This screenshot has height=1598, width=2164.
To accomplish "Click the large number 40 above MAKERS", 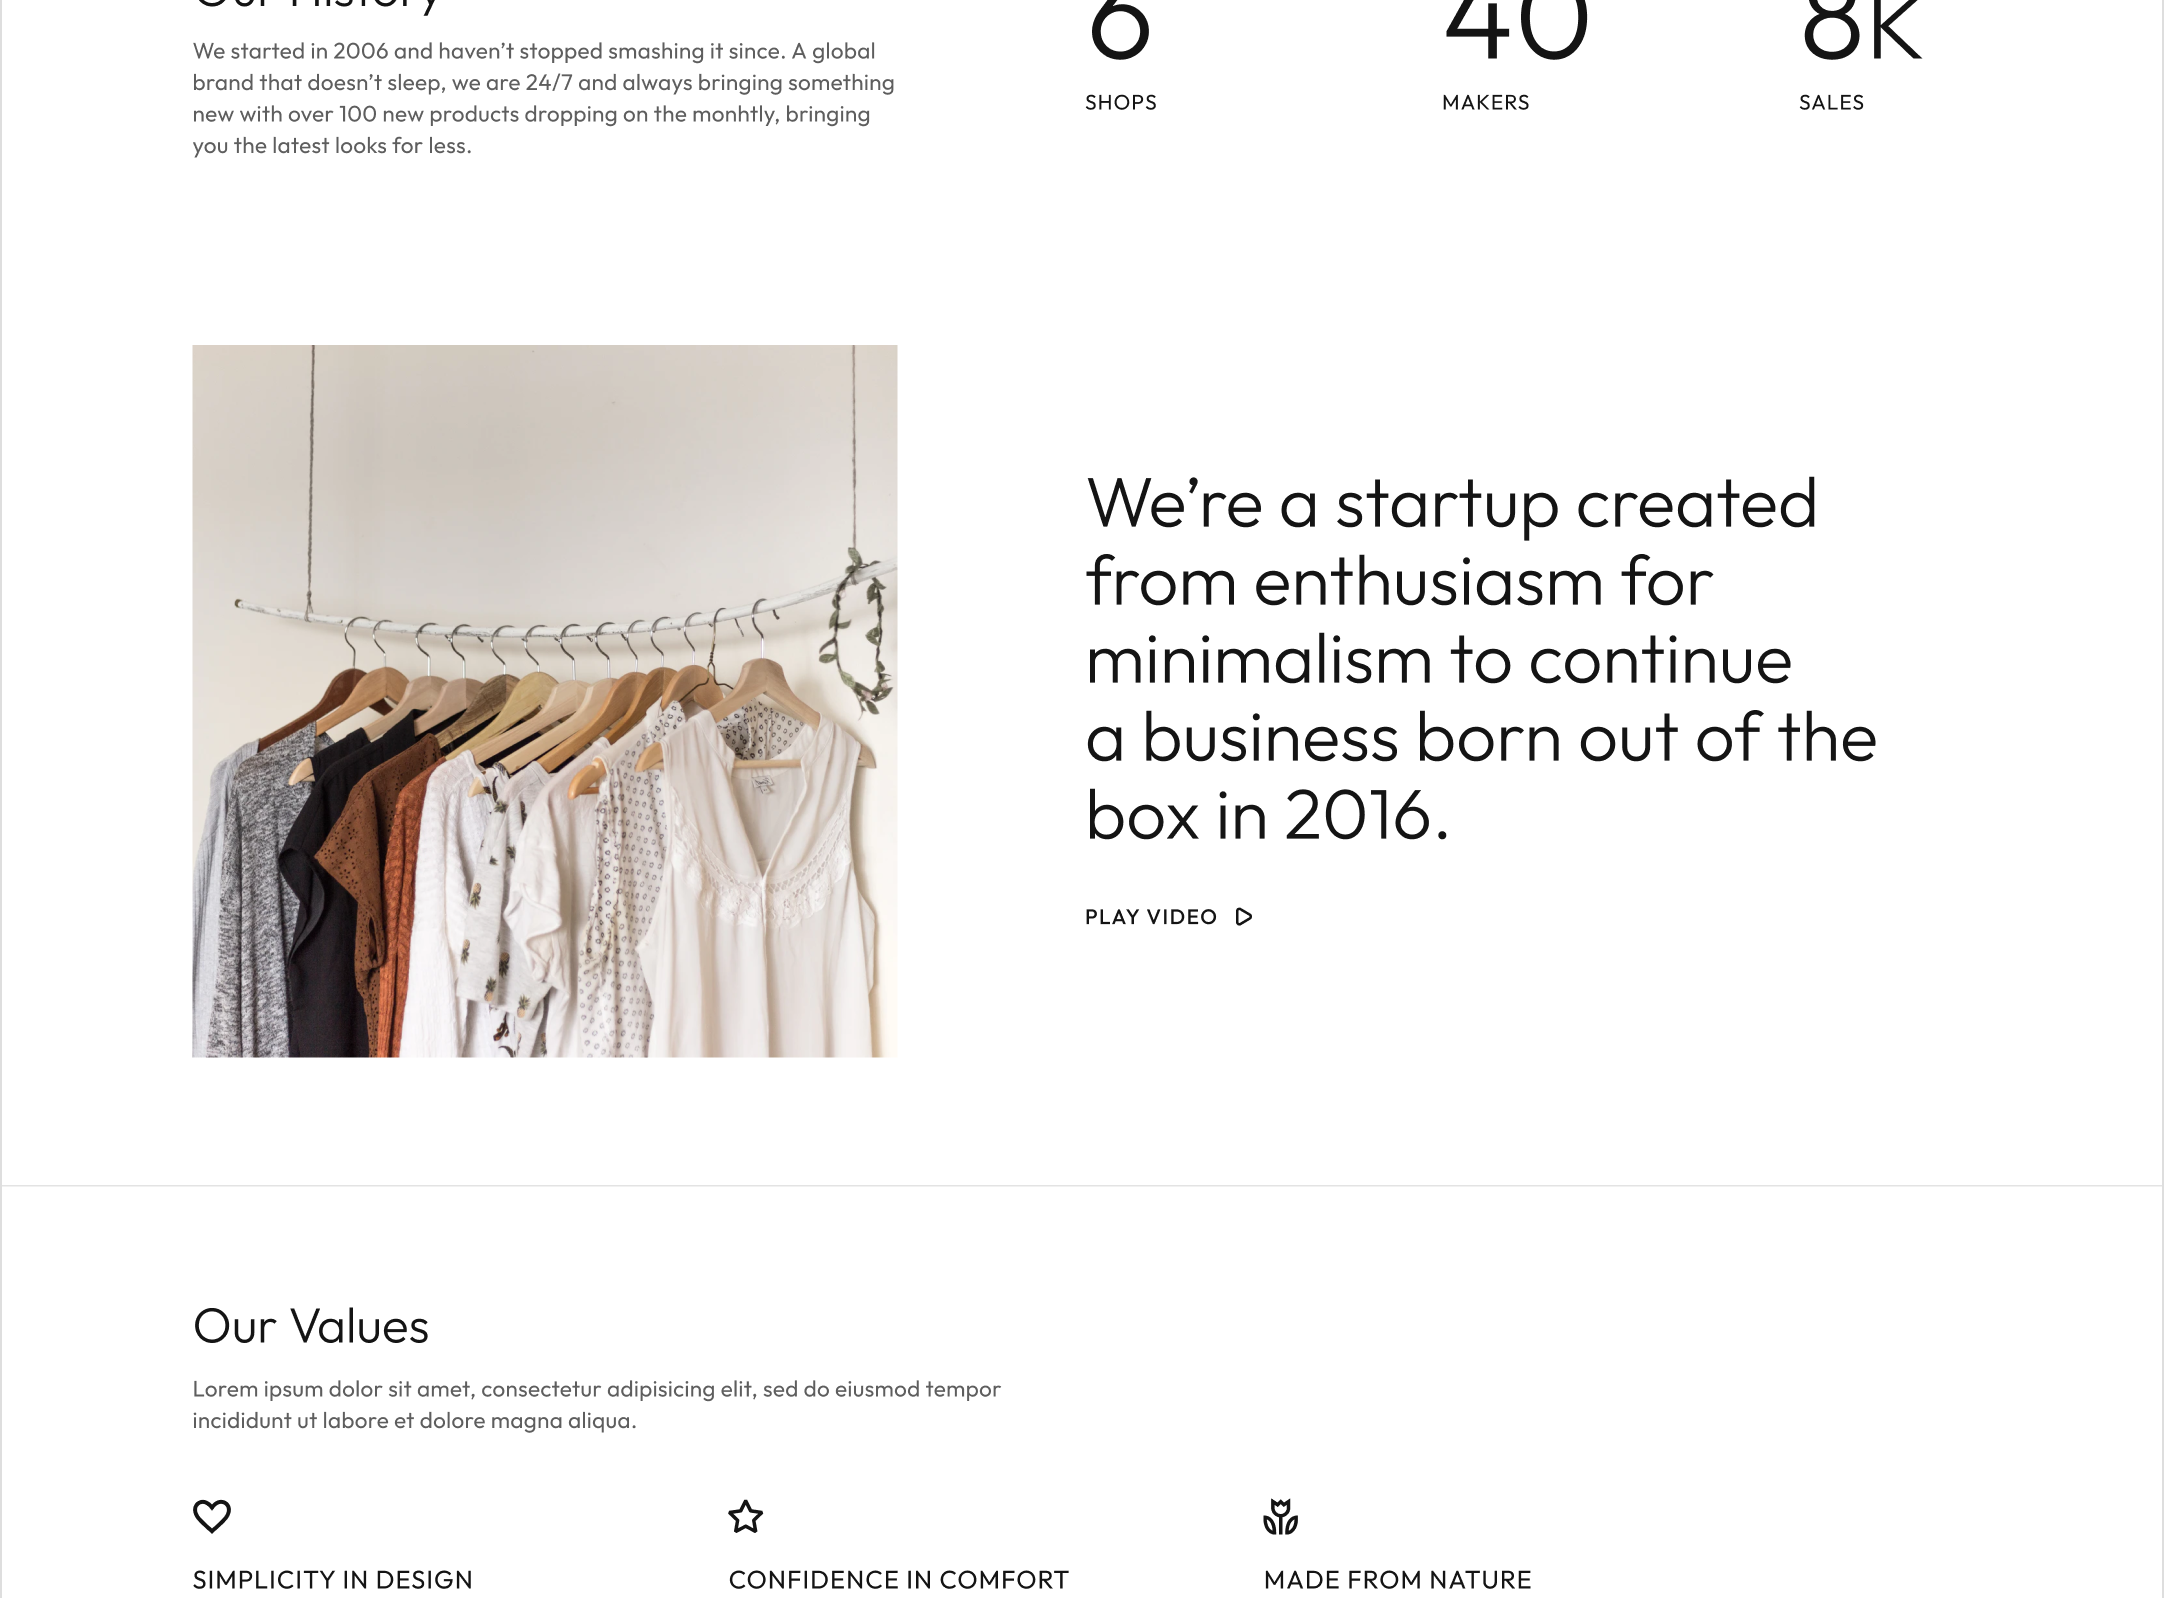I will click(1516, 30).
